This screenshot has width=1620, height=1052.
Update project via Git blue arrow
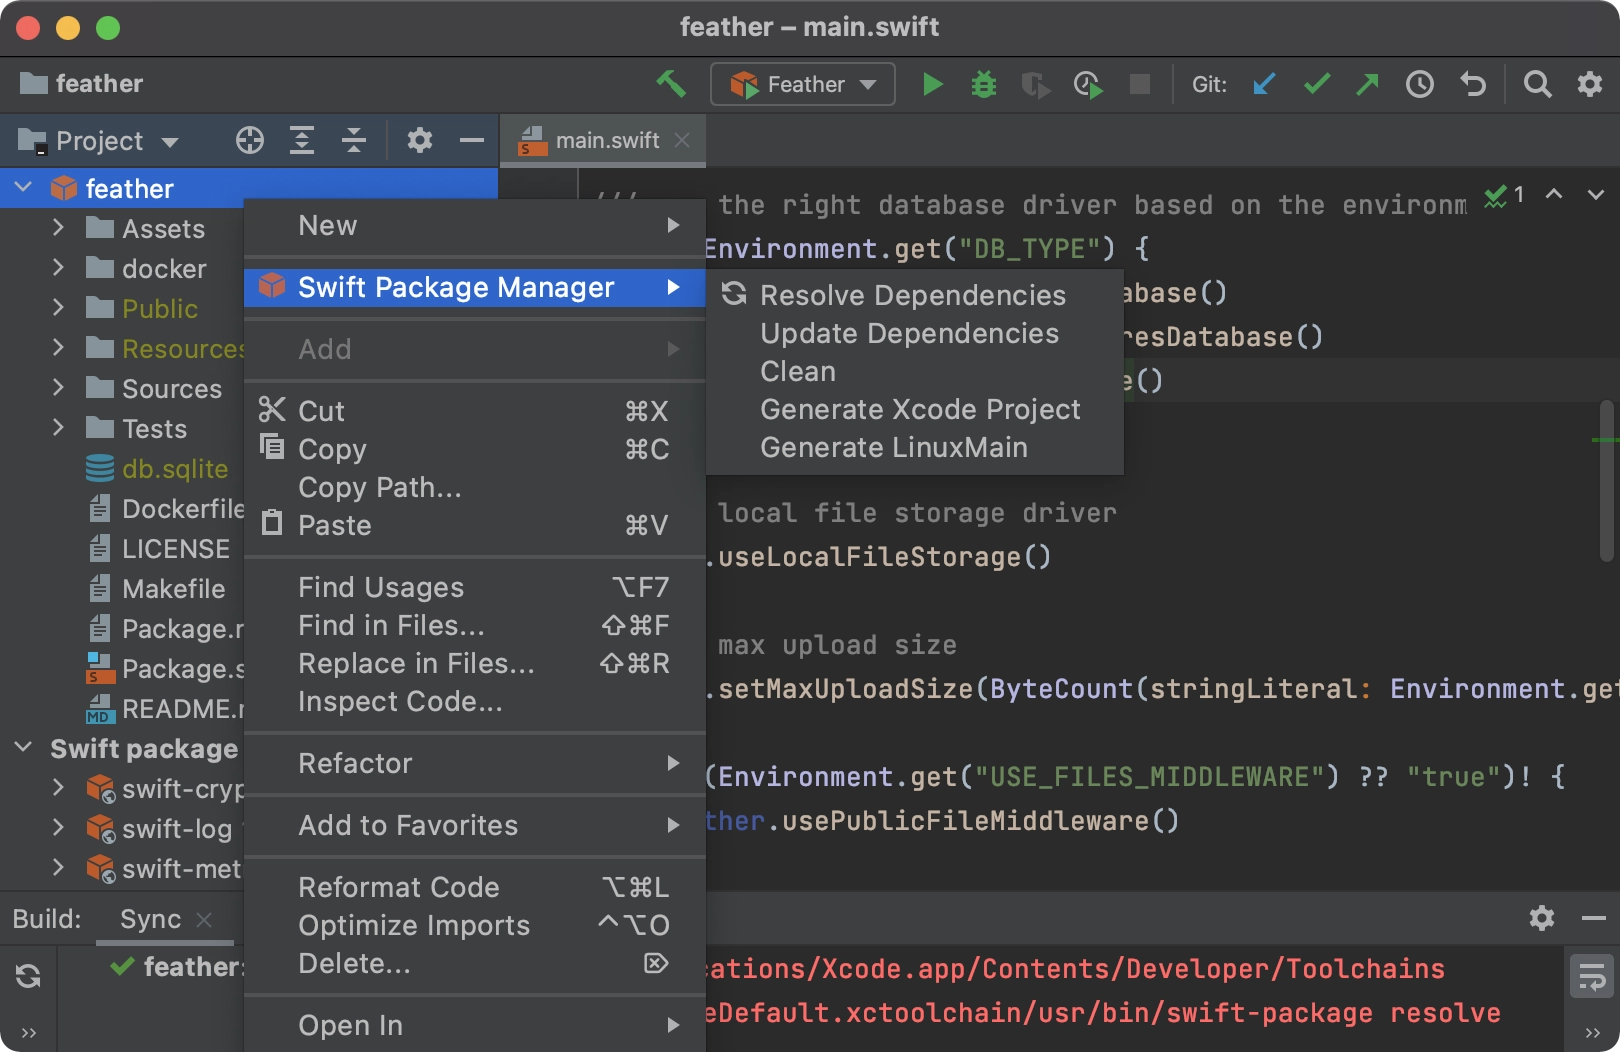coord(1264,84)
